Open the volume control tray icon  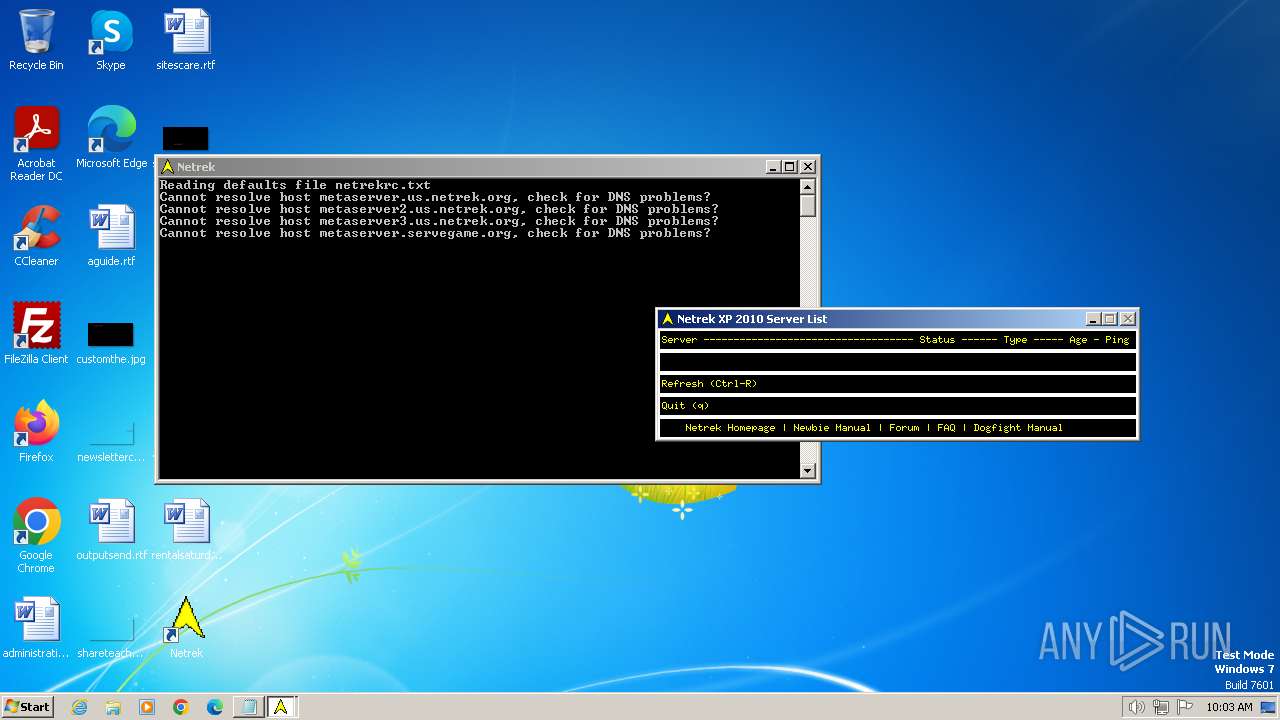[1136, 707]
